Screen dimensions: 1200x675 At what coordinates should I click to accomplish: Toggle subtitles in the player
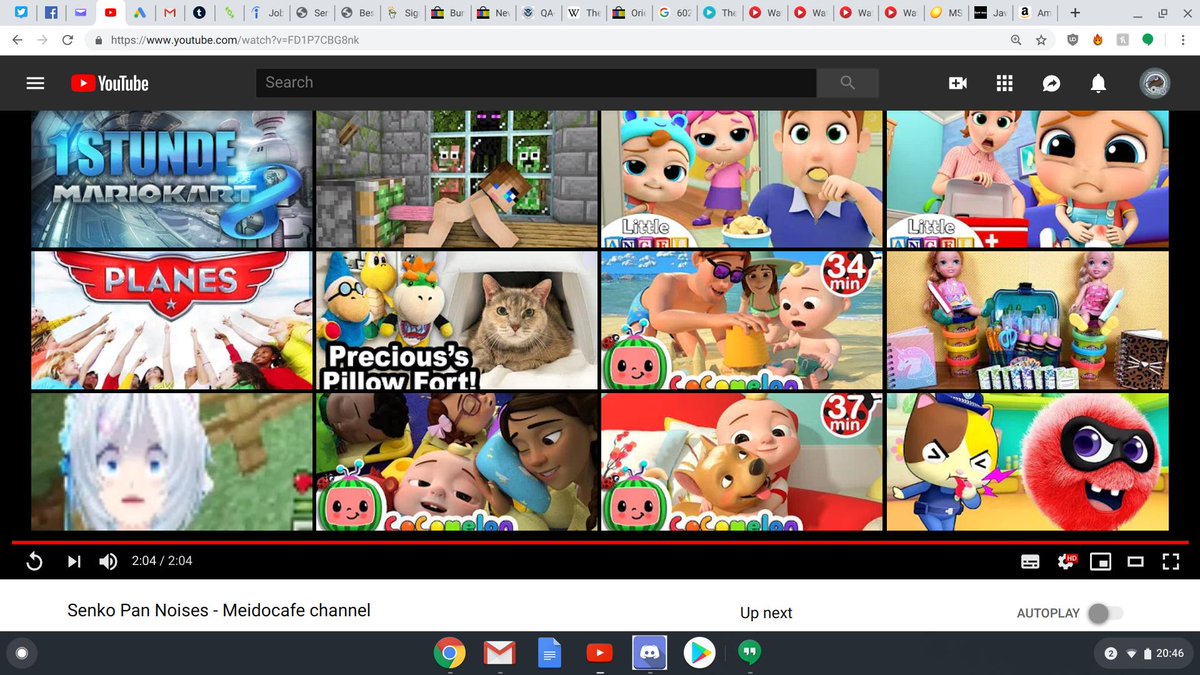pos(1030,562)
